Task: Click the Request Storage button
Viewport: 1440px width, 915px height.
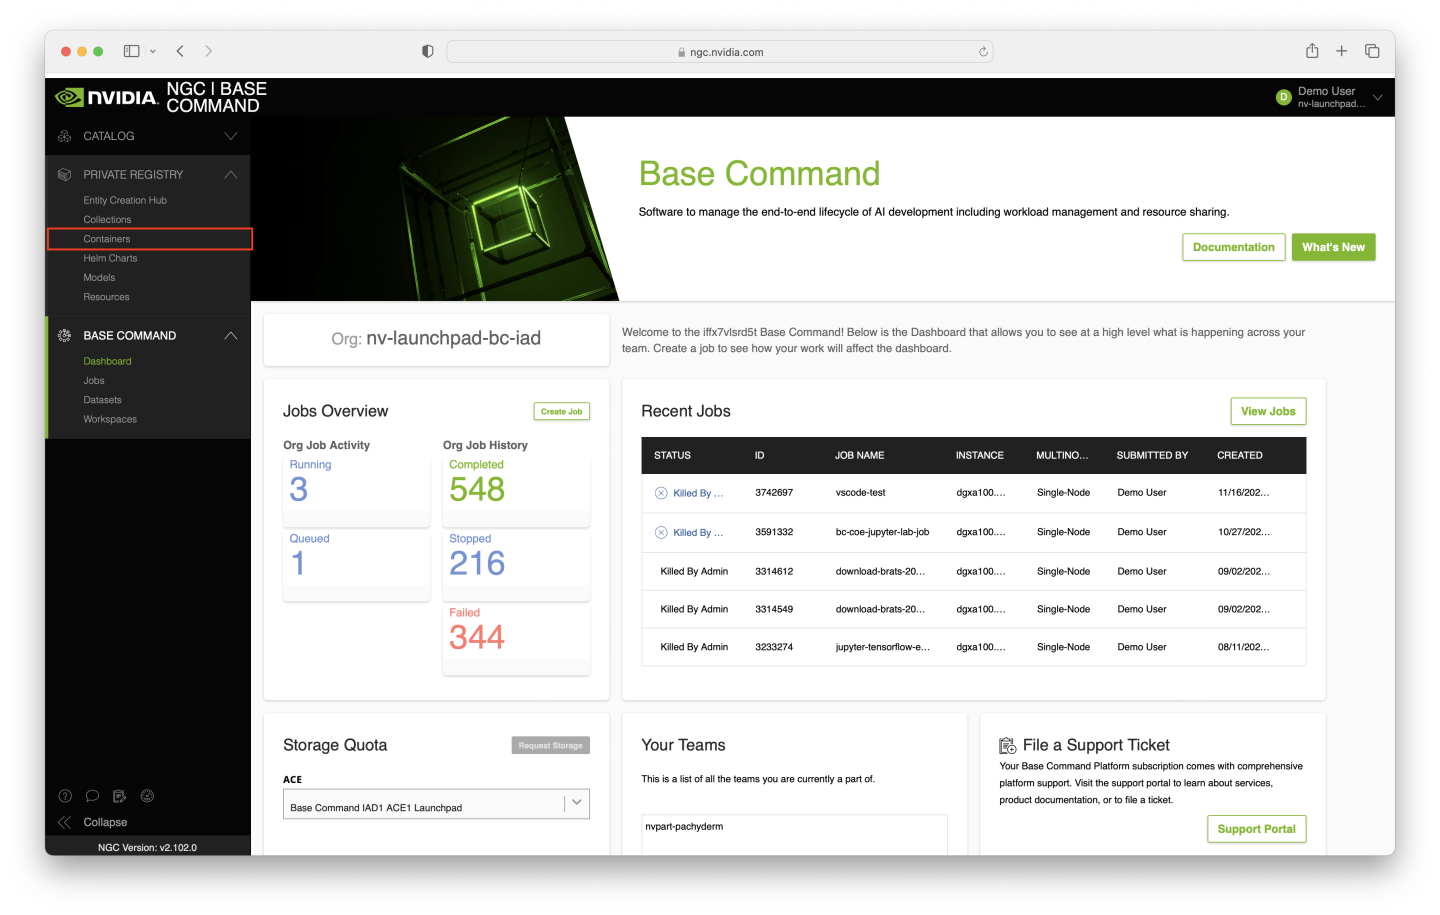Action: click(x=551, y=745)
